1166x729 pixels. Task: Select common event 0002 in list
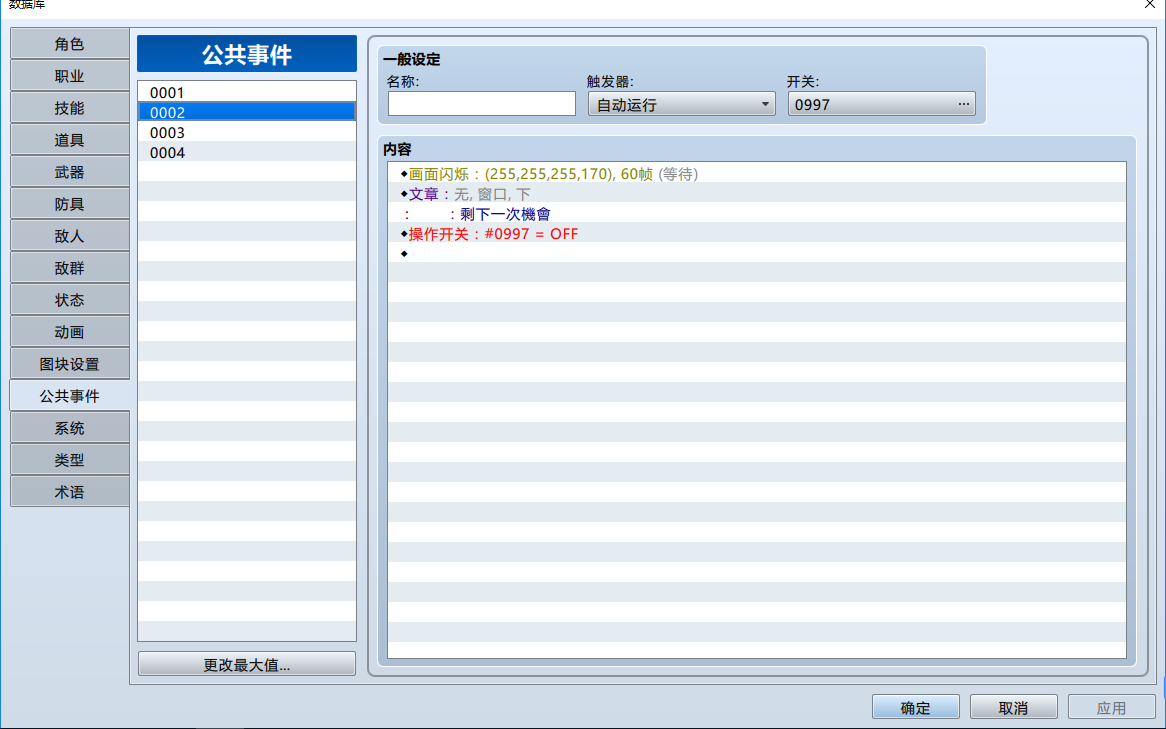pyautogui.click(x=247, y=112)
